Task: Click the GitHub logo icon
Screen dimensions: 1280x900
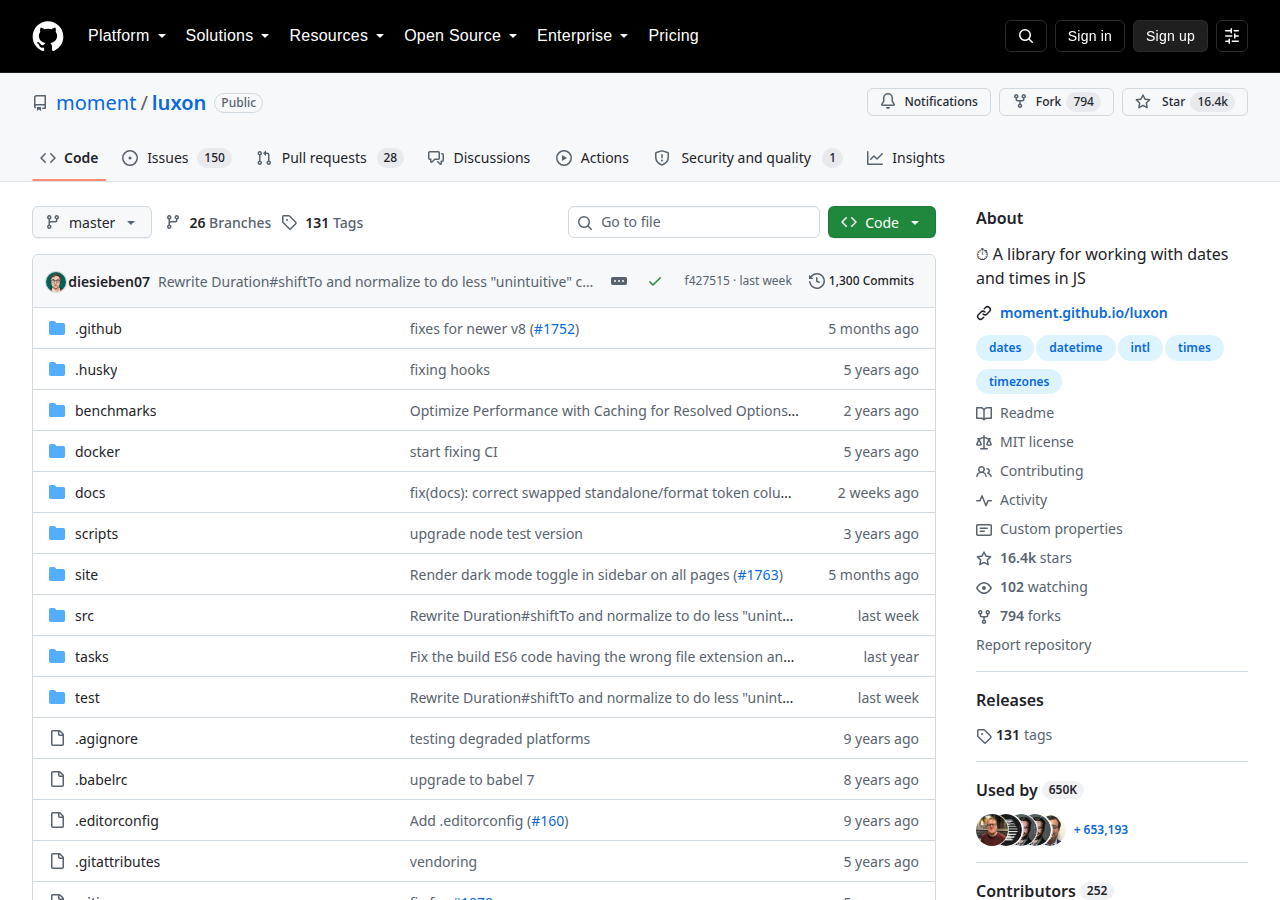Action: (48, 36)
